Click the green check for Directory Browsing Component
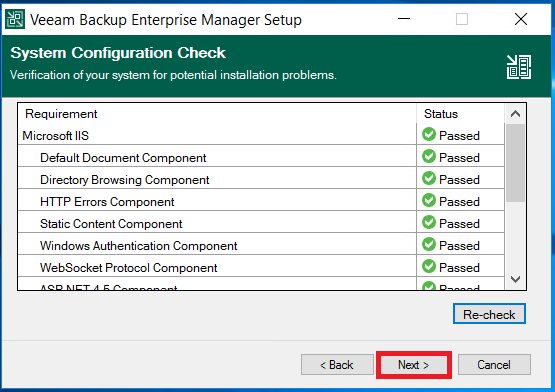The image size is (555, 392). [x=429, y=178]
